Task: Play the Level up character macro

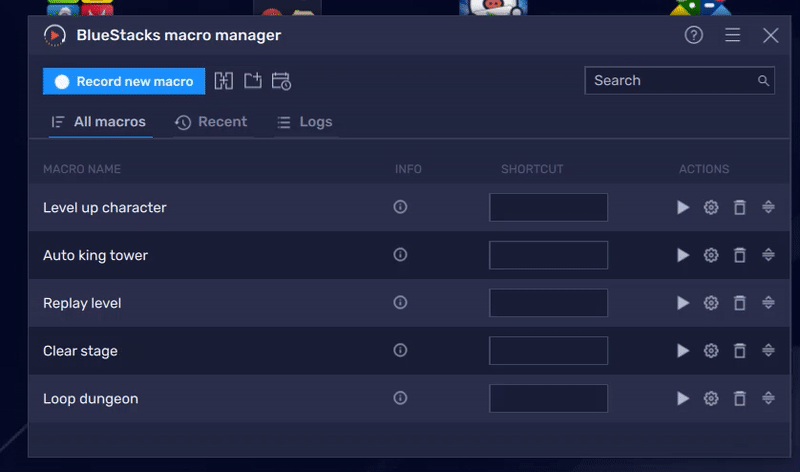Action: pos(683,207)
